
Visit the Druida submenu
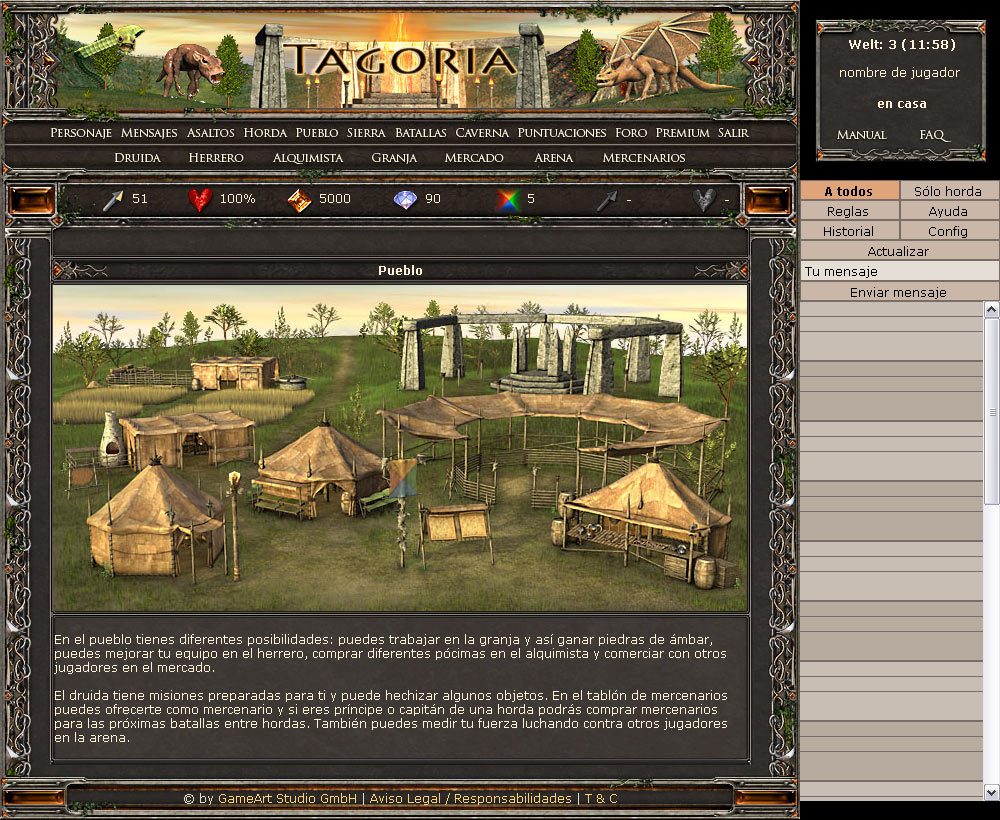[x=137, y=157]
